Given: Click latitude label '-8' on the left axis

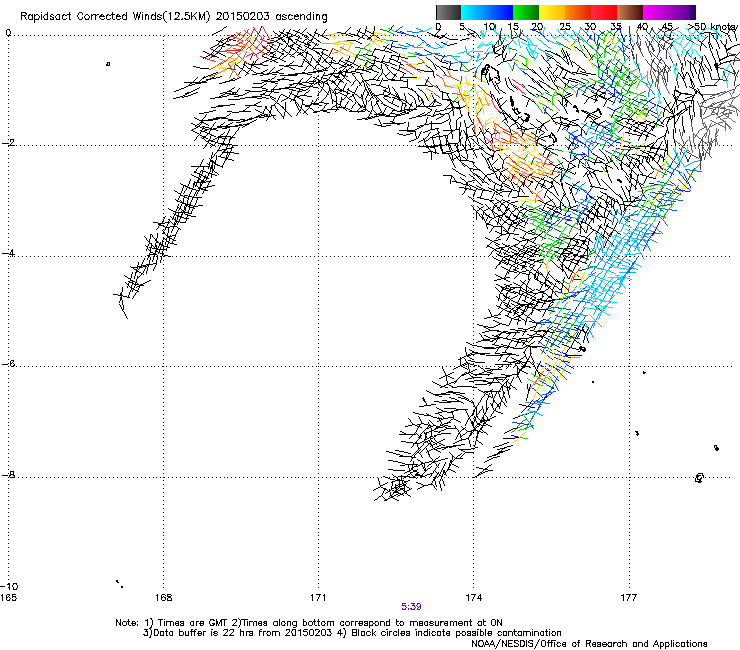Looking at the screenshot, I should (8, 474).
